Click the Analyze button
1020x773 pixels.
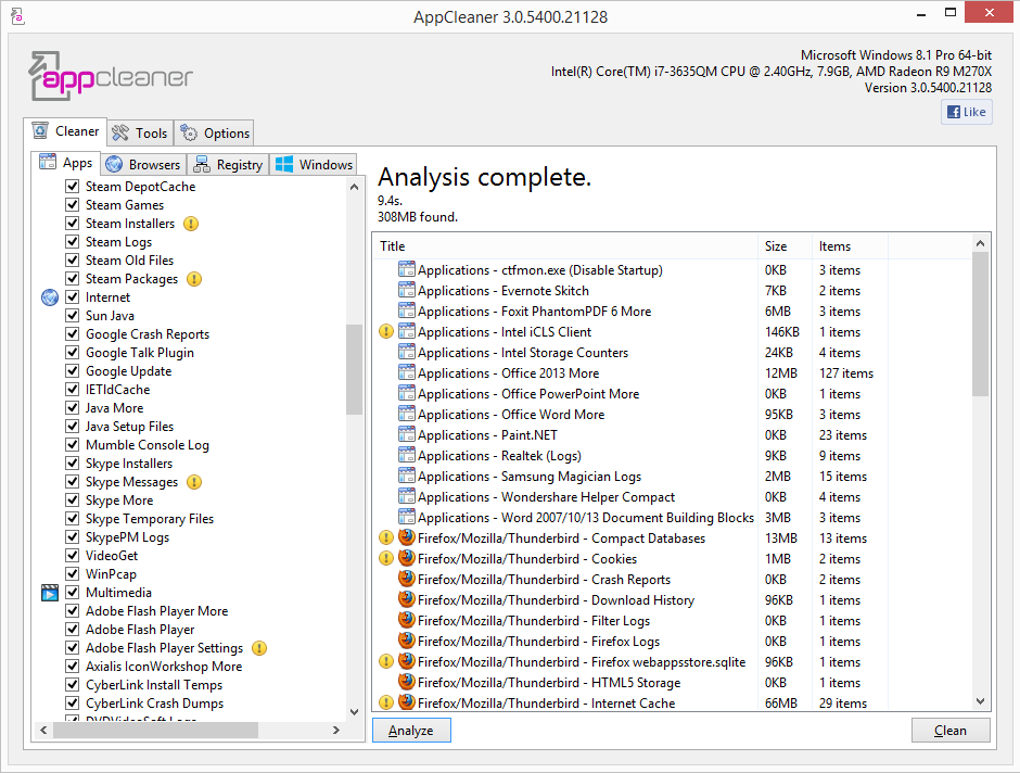[x=411, y=731]
